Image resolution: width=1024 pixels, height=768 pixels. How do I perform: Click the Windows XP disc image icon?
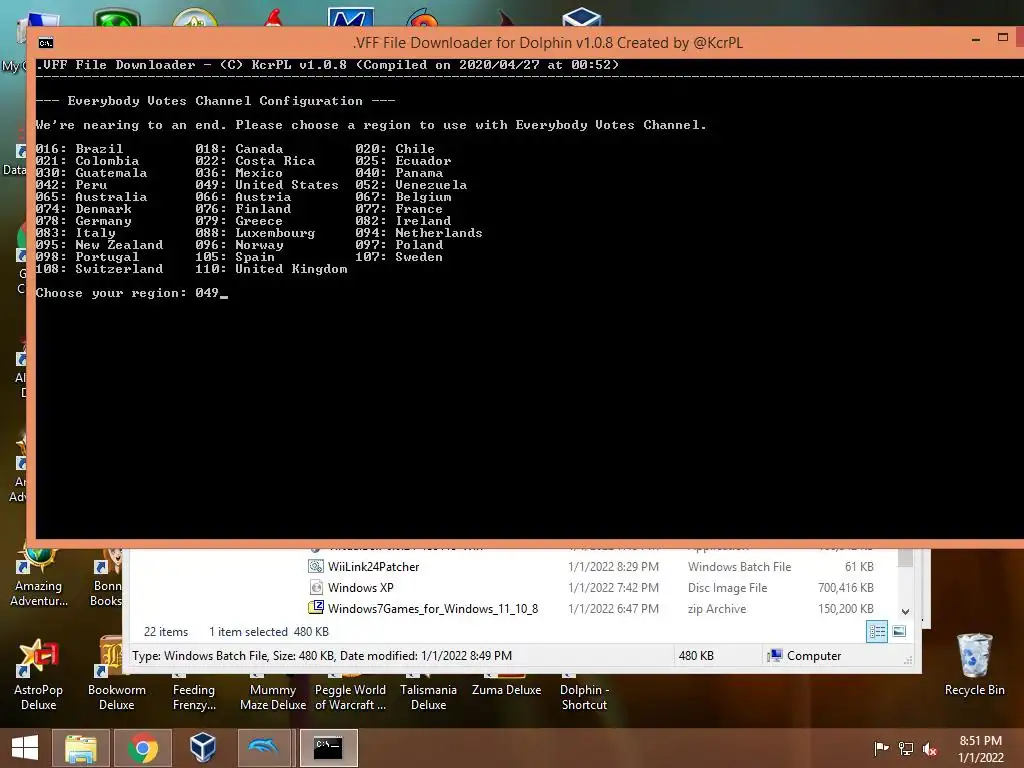pyautogui.click(x=316, y=587)
